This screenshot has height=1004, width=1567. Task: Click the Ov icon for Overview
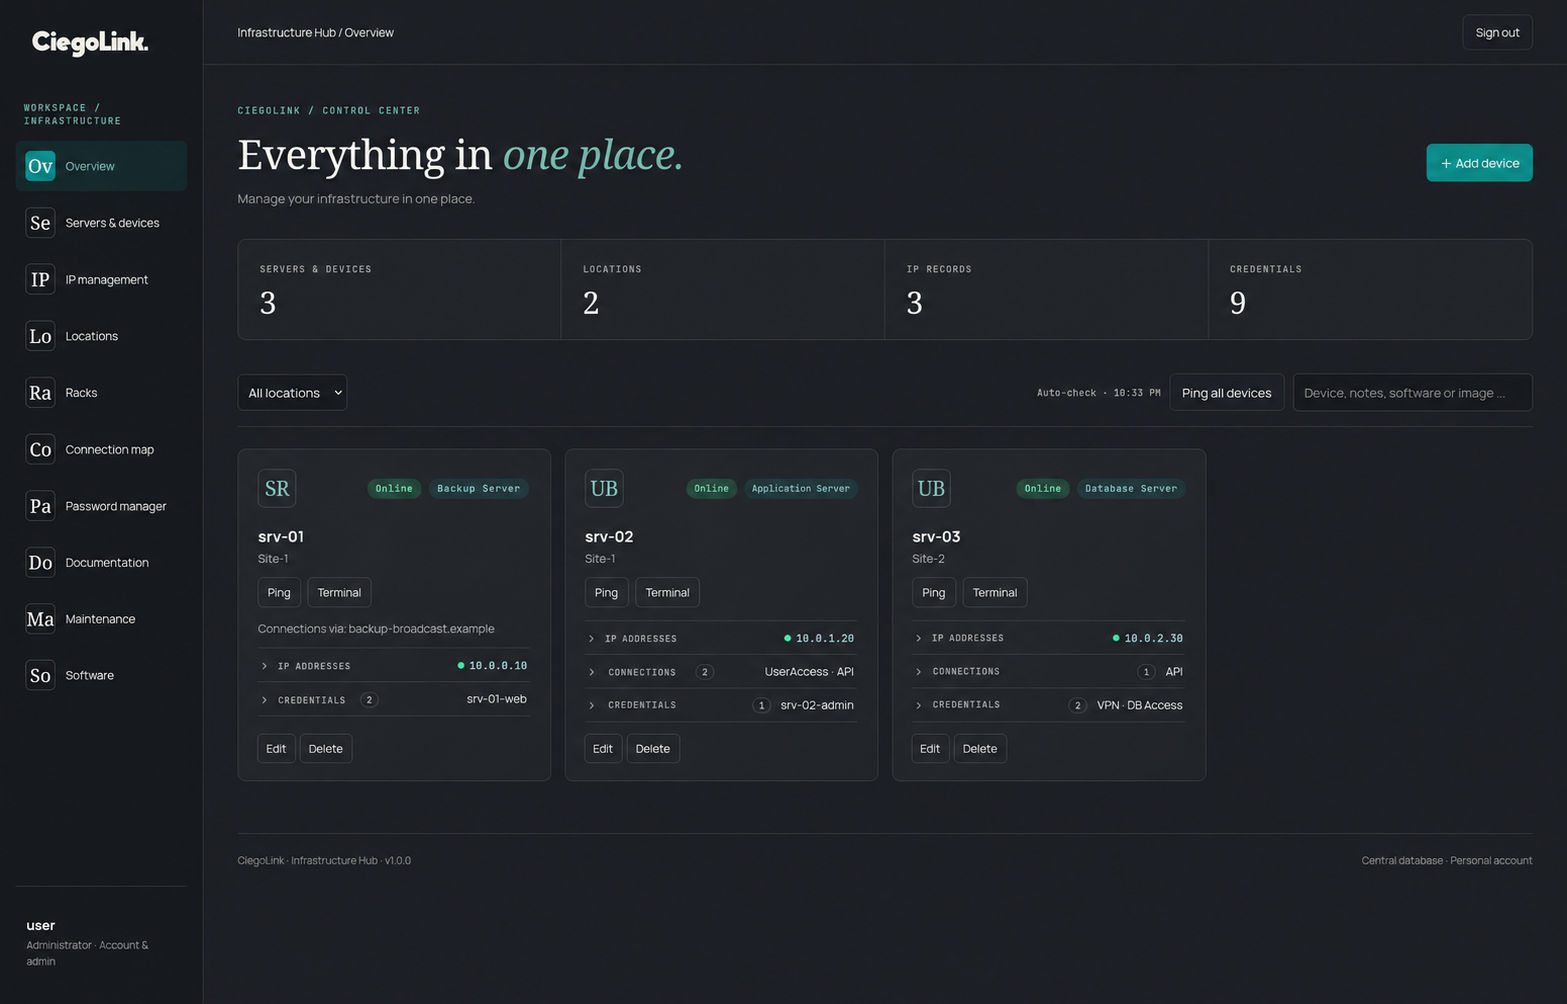point(40,166)
